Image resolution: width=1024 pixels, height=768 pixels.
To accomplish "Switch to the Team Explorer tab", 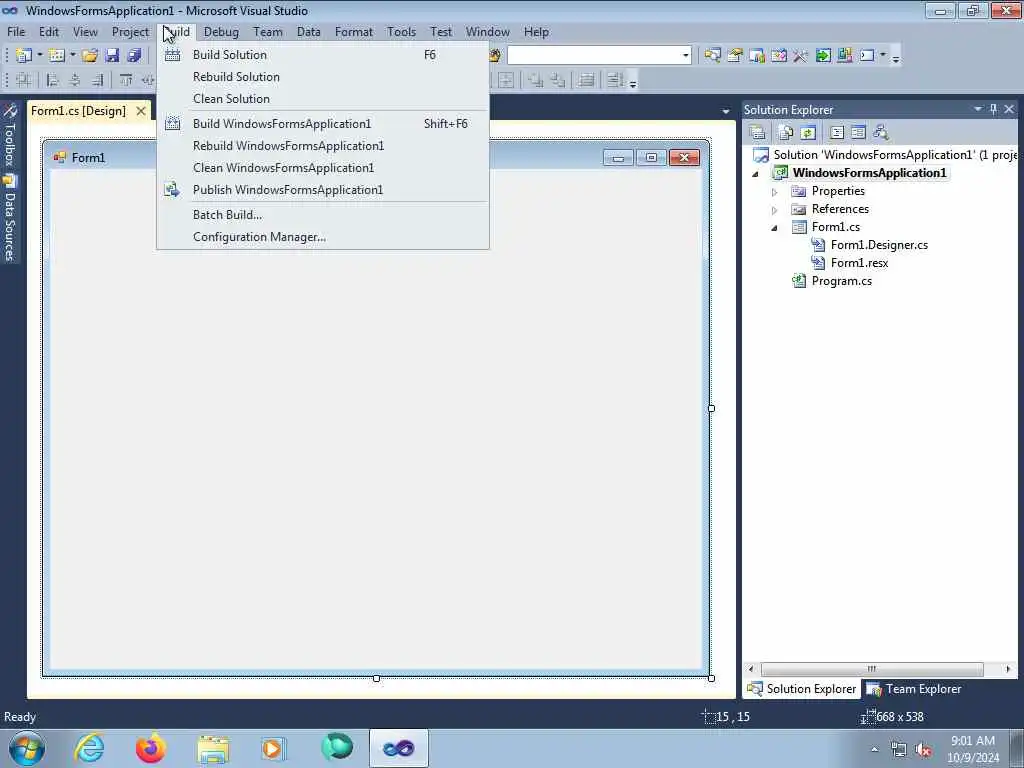I will coord(914,689).
